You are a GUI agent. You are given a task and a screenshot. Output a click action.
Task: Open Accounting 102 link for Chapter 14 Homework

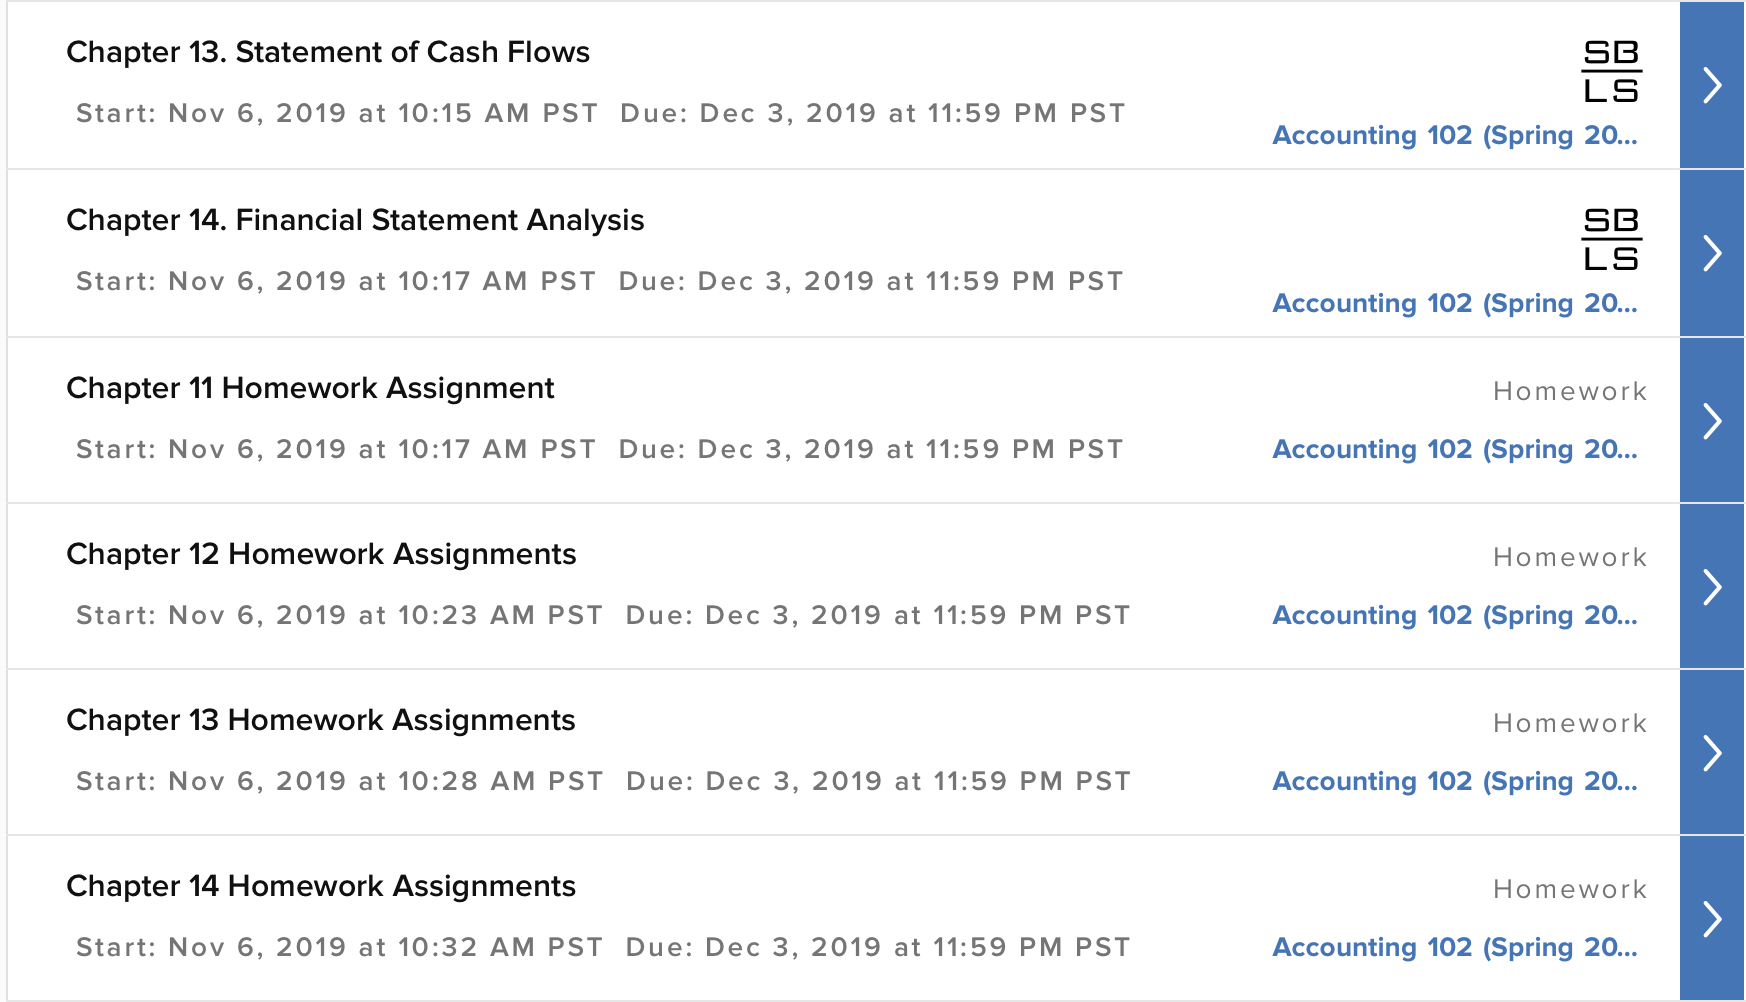coord(1455,947)
